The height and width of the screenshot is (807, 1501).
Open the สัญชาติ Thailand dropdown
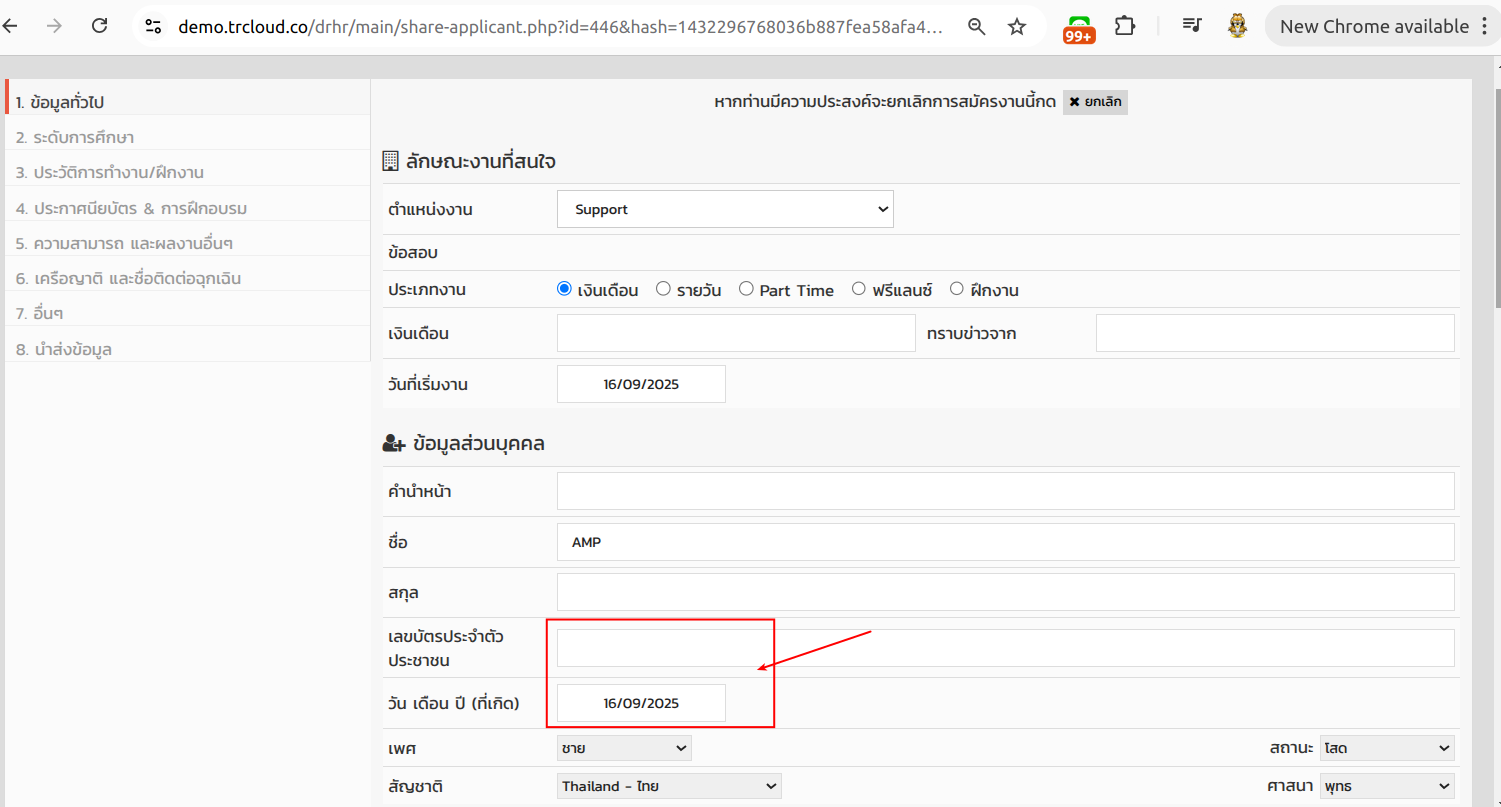pos(669,786)
